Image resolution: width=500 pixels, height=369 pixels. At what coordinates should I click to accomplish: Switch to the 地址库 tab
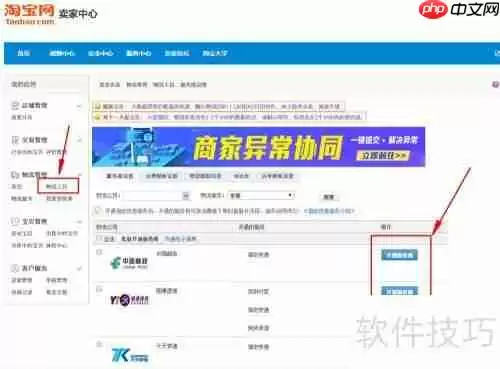pyautogui.click(x=241, y=176)
